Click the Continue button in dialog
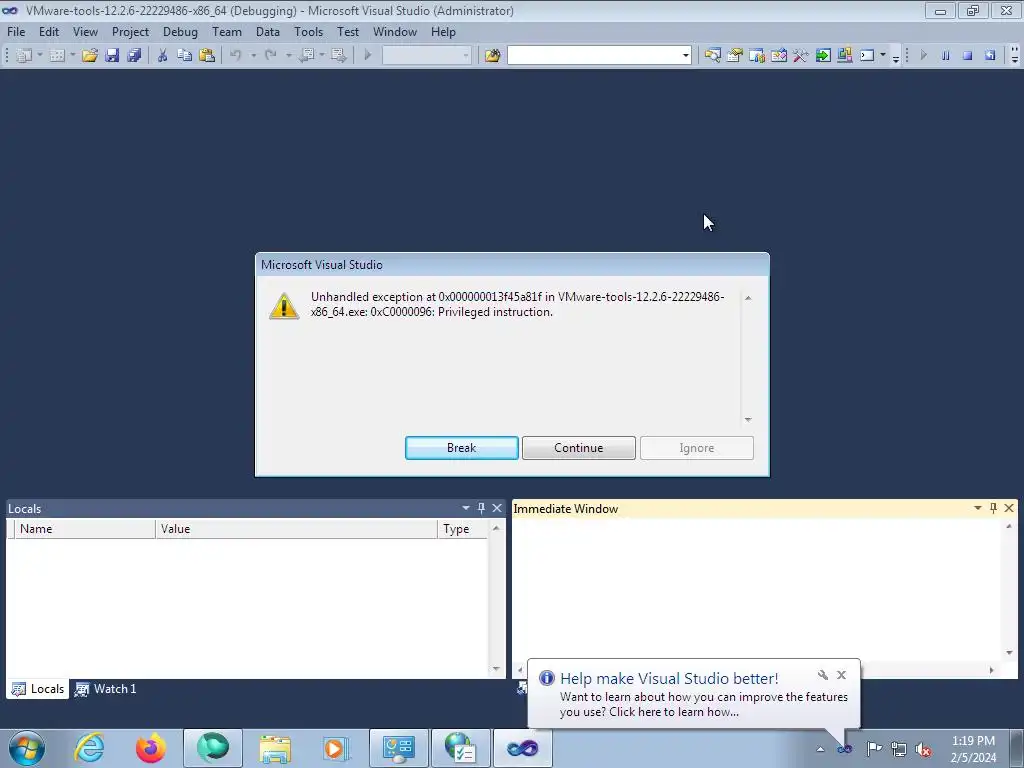The width and height of the screenshot is (1024, 768). pos(579,448)
